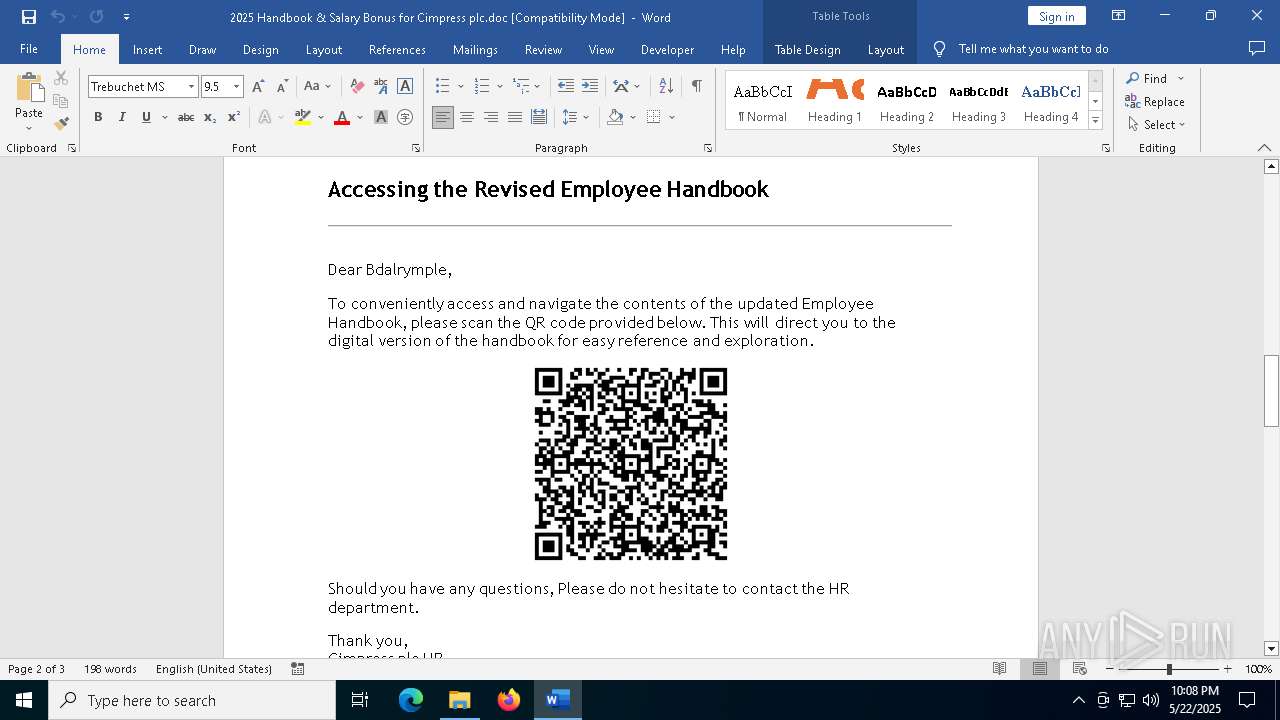This screenshot has height=720, width=1280.
Task: Save the document from Quick Access Toolbar
Action: [x=28, y=17]
